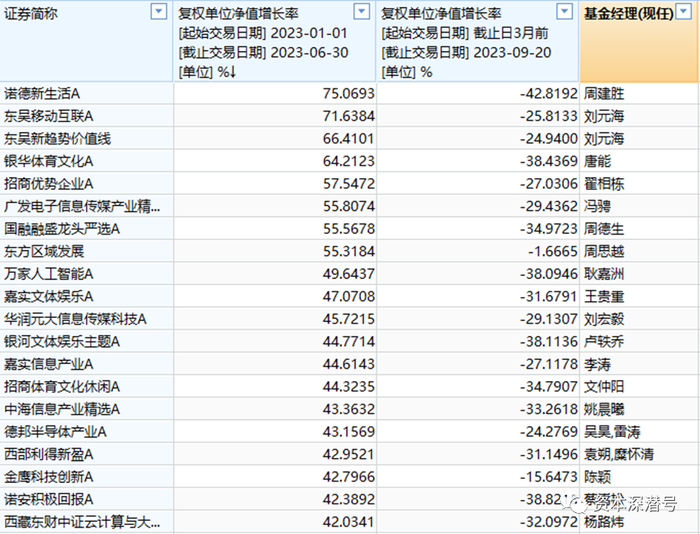
Task: Open filter dropdown for 2023-06-30 growth rate column
Action: click(x=362, y=12)
